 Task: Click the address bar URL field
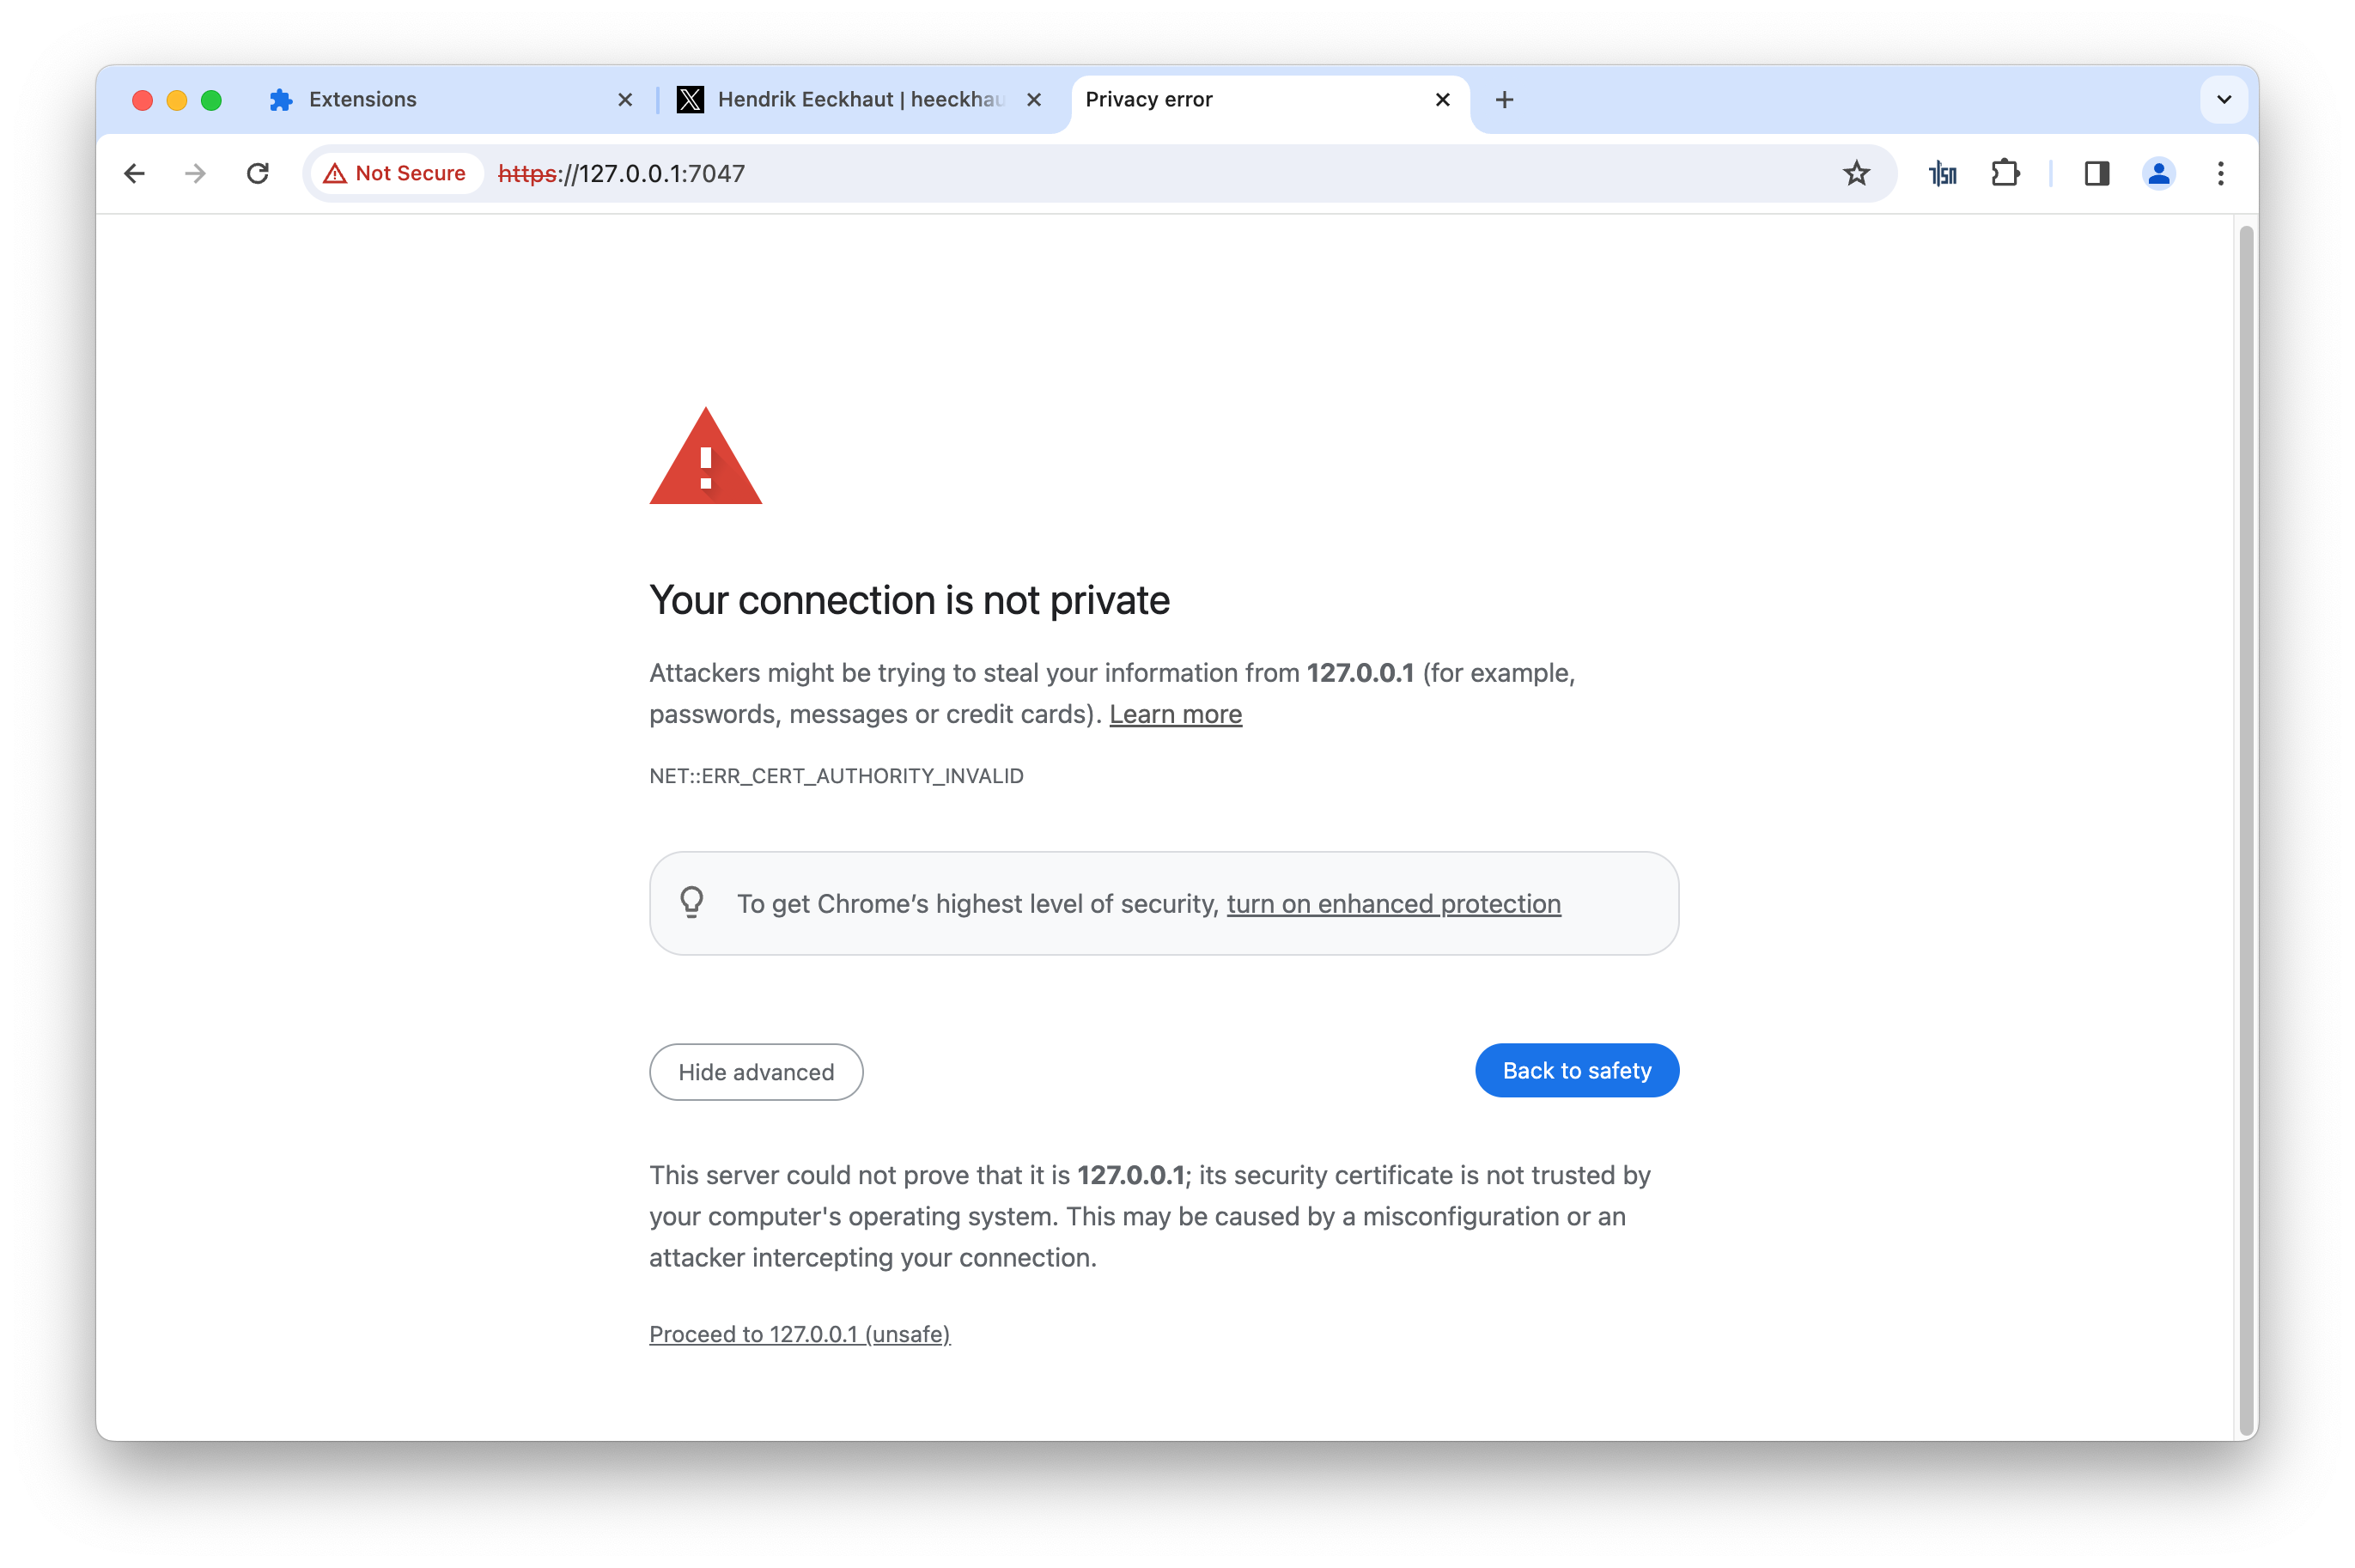point(1100,174)
